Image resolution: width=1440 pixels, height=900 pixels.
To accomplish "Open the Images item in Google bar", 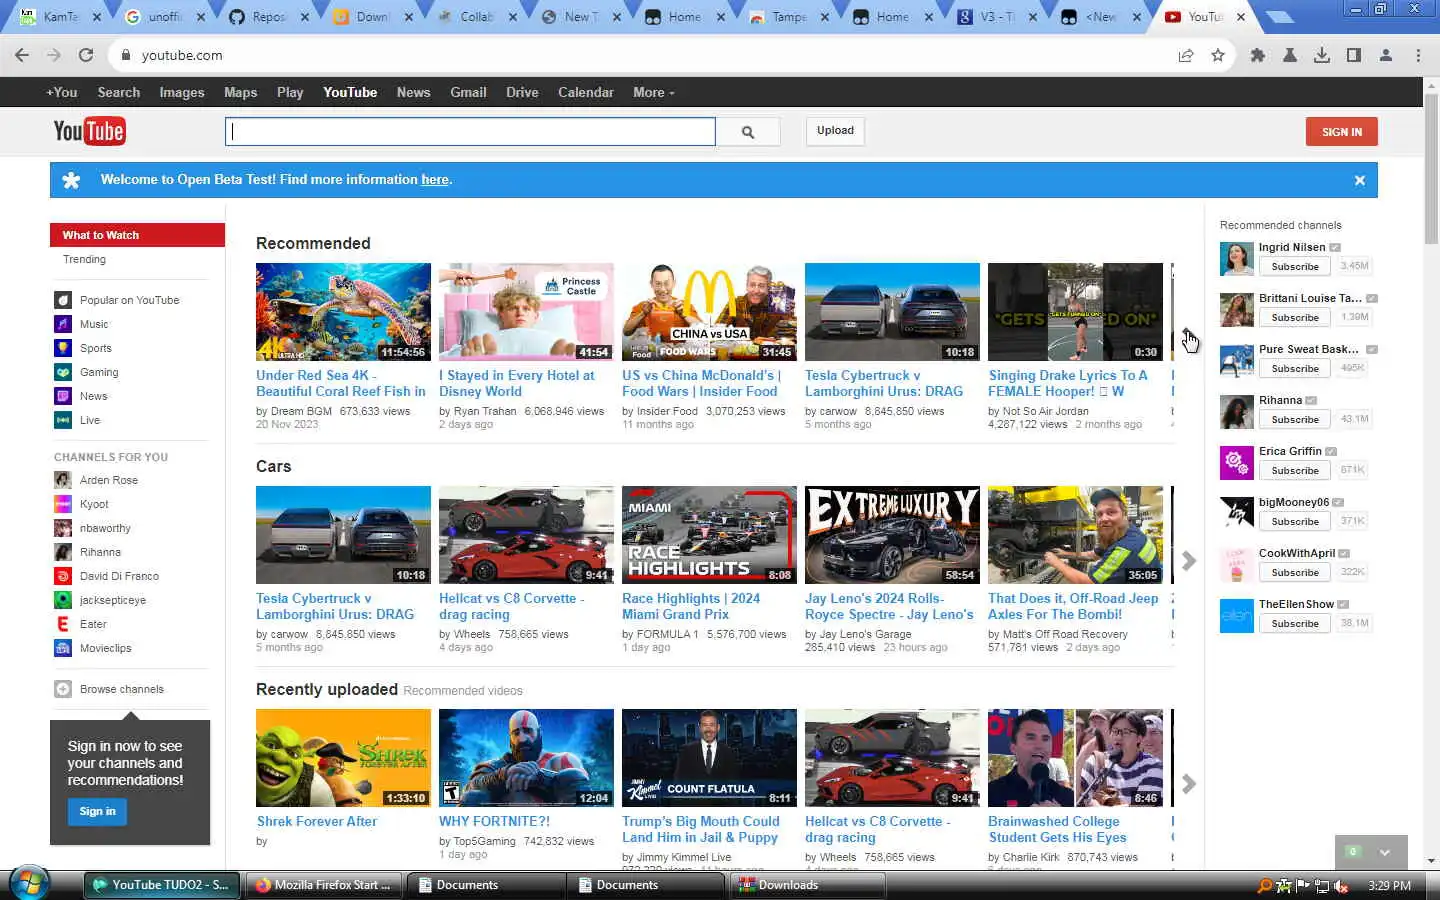I will tap(182, 92).
